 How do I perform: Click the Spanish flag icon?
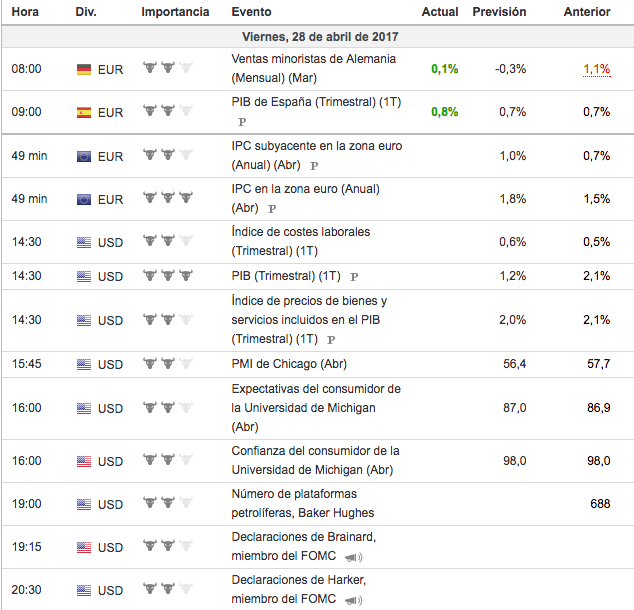tap(84, 112)
